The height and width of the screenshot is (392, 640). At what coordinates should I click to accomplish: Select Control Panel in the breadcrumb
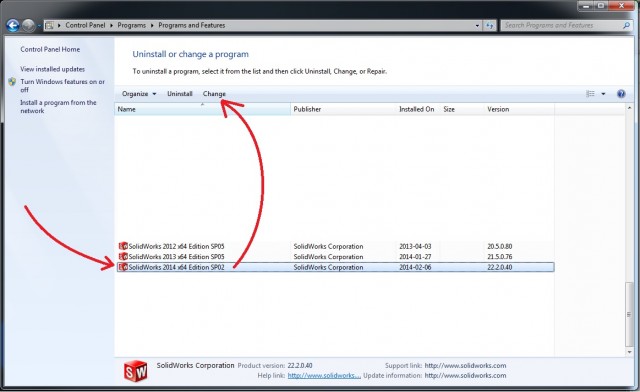85,25
